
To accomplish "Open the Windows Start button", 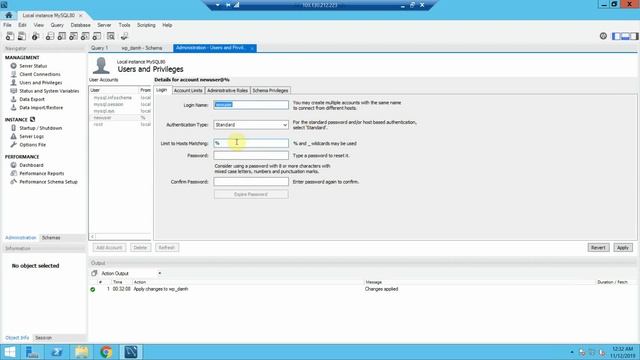I will pos(9,352).
